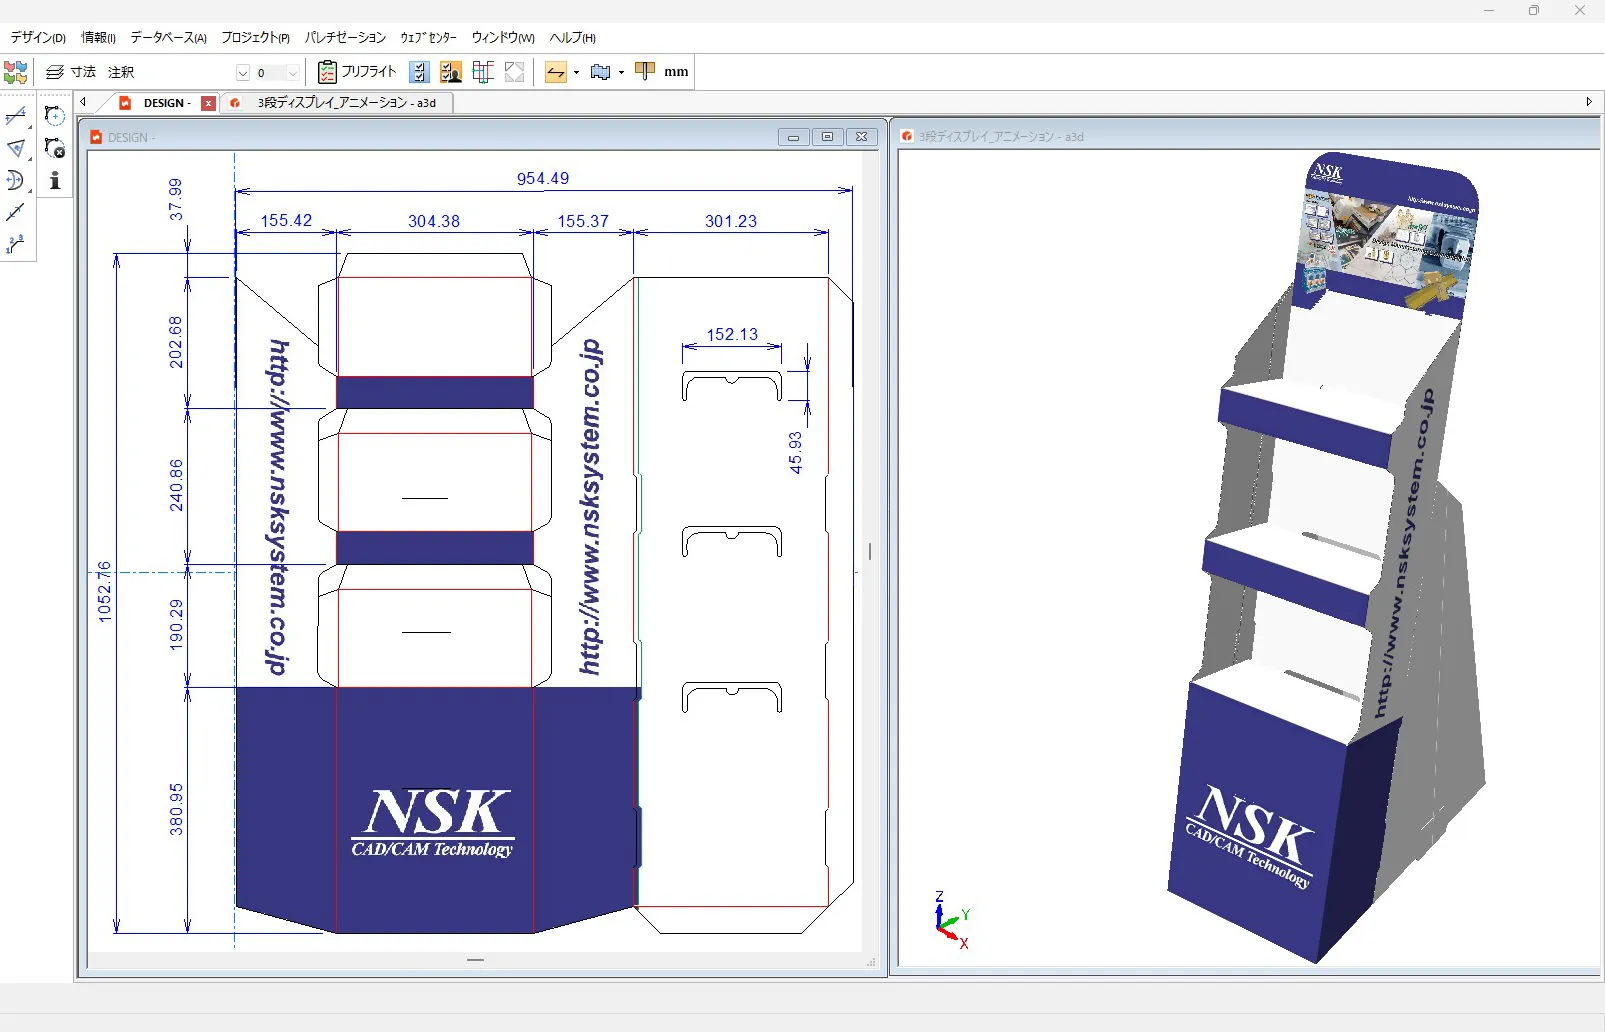
Task: Toggle the mm units button
Action: [676, 72]
